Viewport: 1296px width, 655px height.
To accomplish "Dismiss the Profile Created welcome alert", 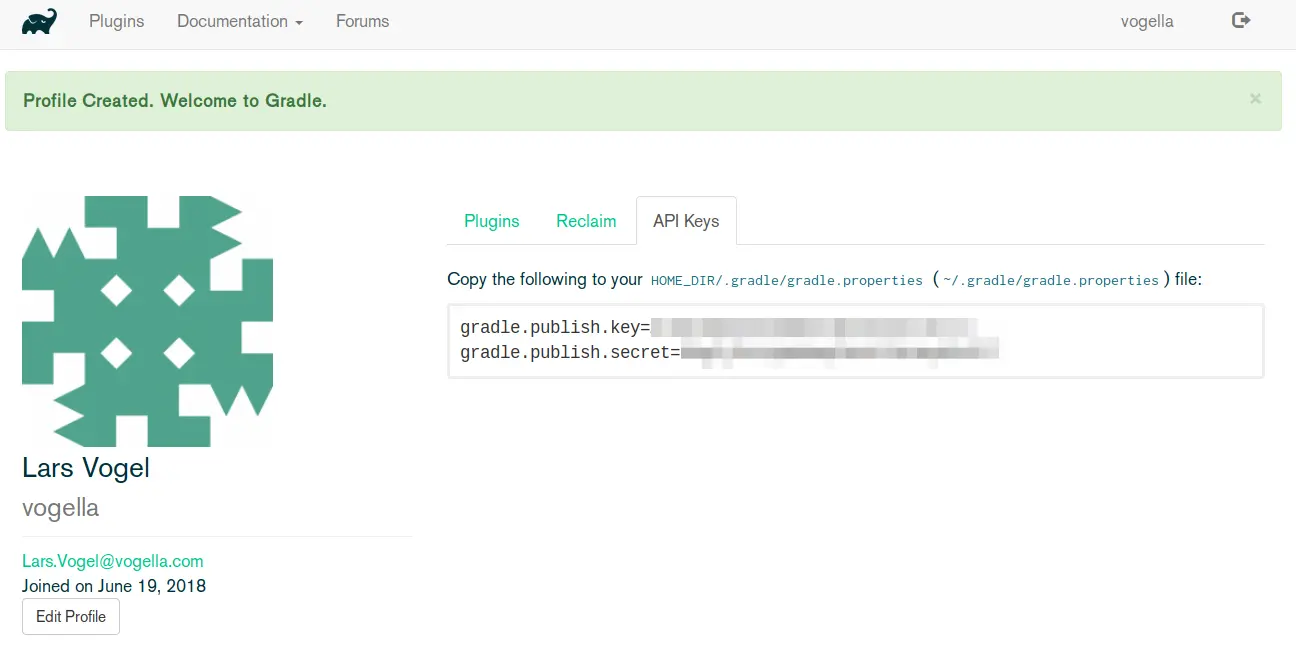I will point(1255,98).
